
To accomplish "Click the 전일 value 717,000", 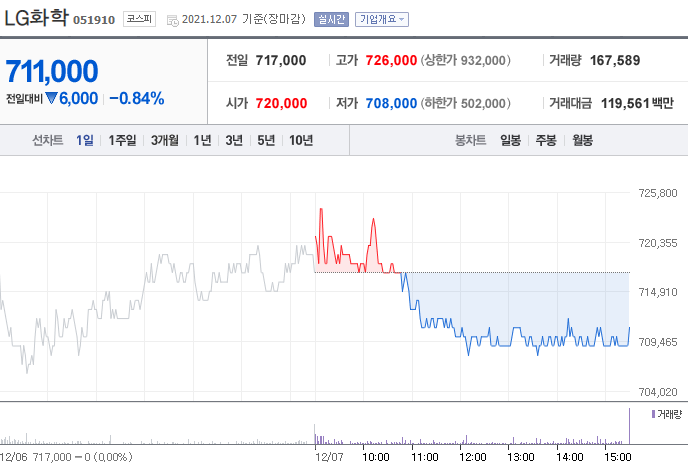I will click(x=281, y=61).
